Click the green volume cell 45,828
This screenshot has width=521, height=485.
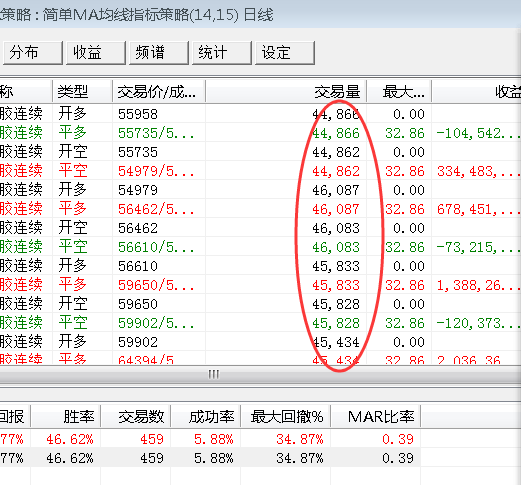click(336, 323)
